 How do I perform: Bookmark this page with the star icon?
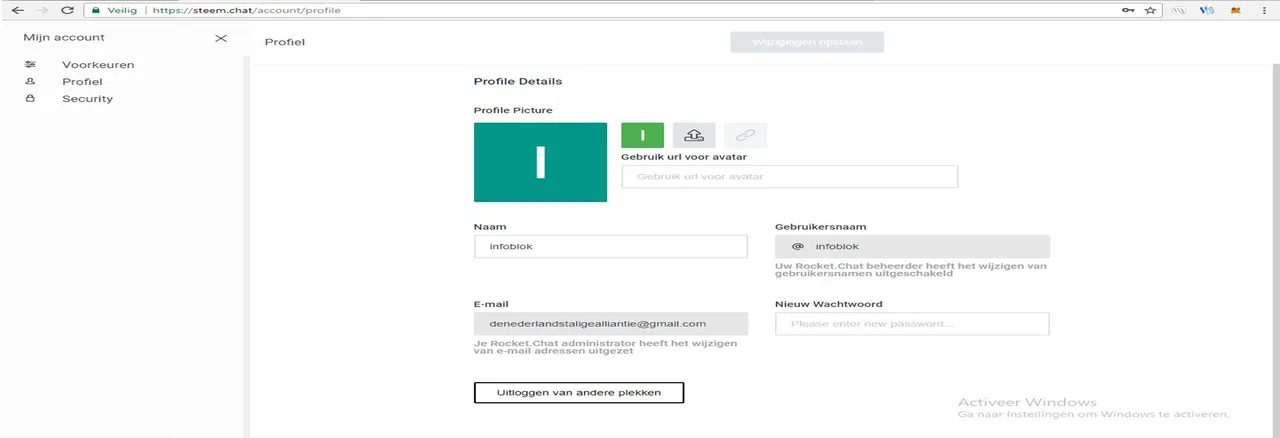[1150, 10]
